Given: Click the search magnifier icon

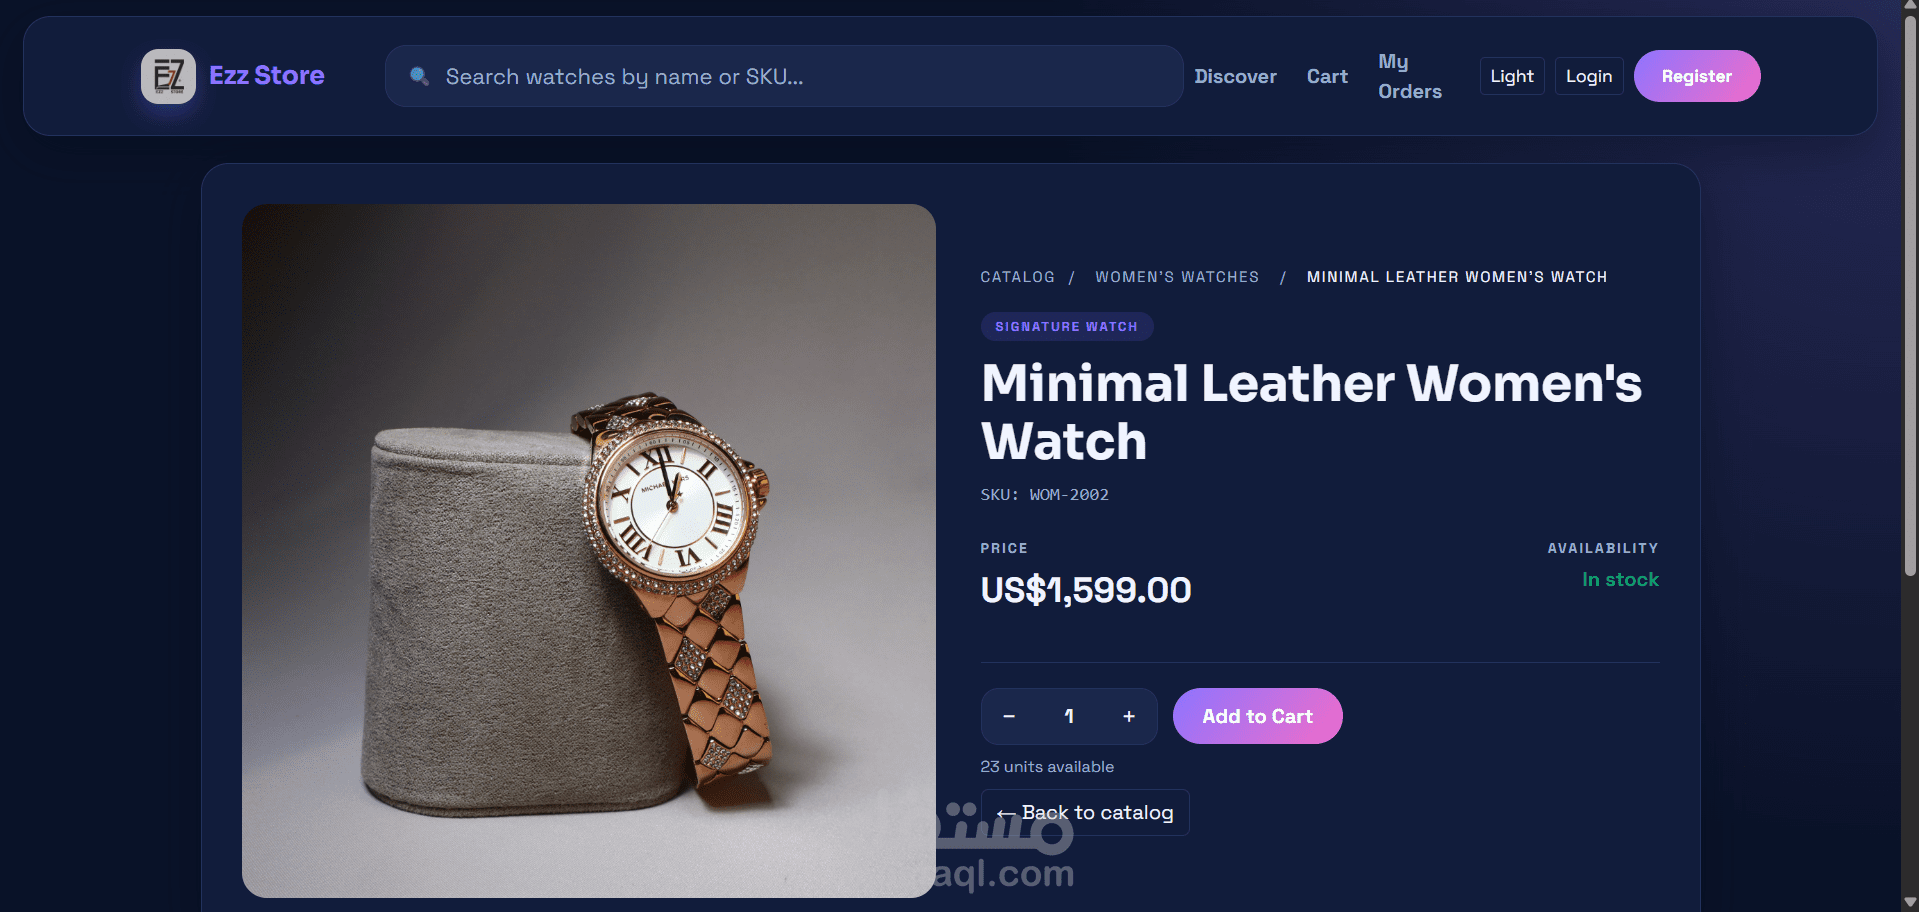Looking at the screenshot, I should [x=420, y=76].
